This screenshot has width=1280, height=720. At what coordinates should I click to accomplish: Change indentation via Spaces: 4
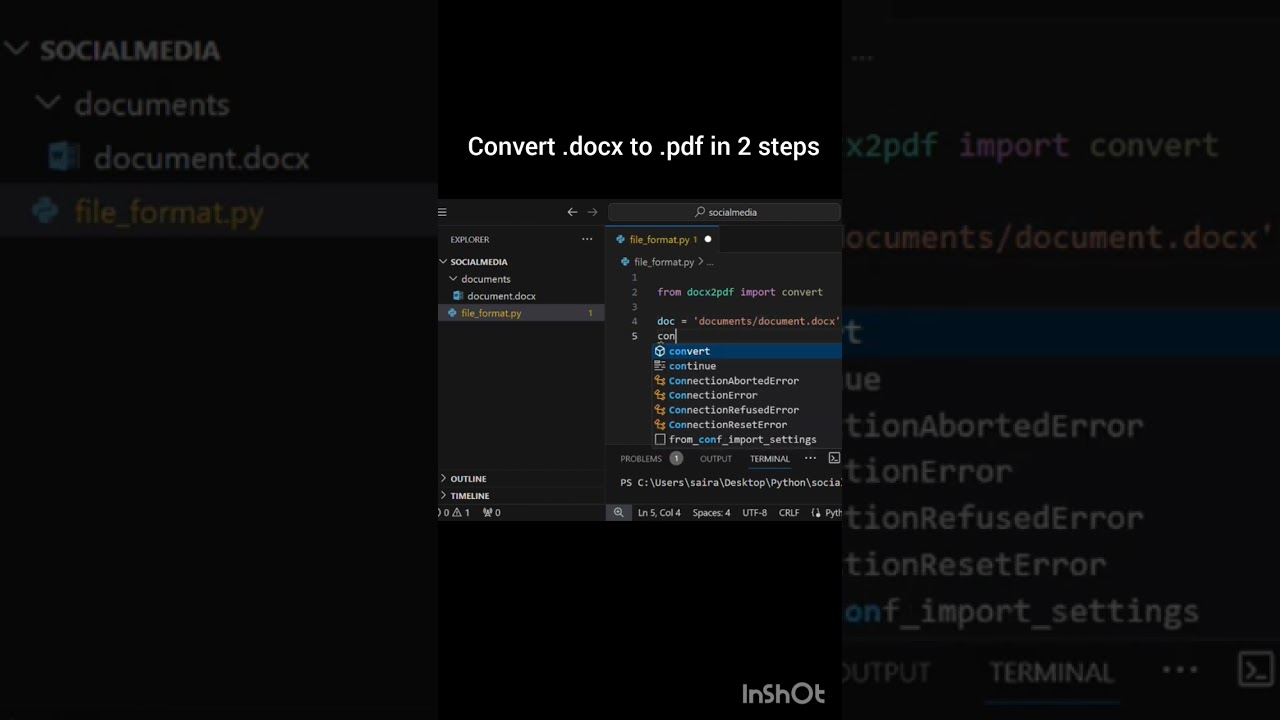click(712, 512)
